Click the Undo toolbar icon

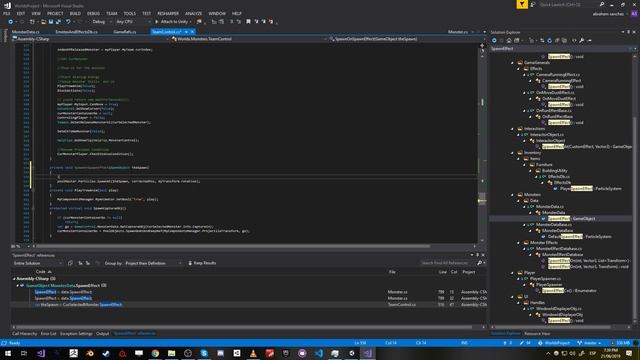[x=68, y=22]
